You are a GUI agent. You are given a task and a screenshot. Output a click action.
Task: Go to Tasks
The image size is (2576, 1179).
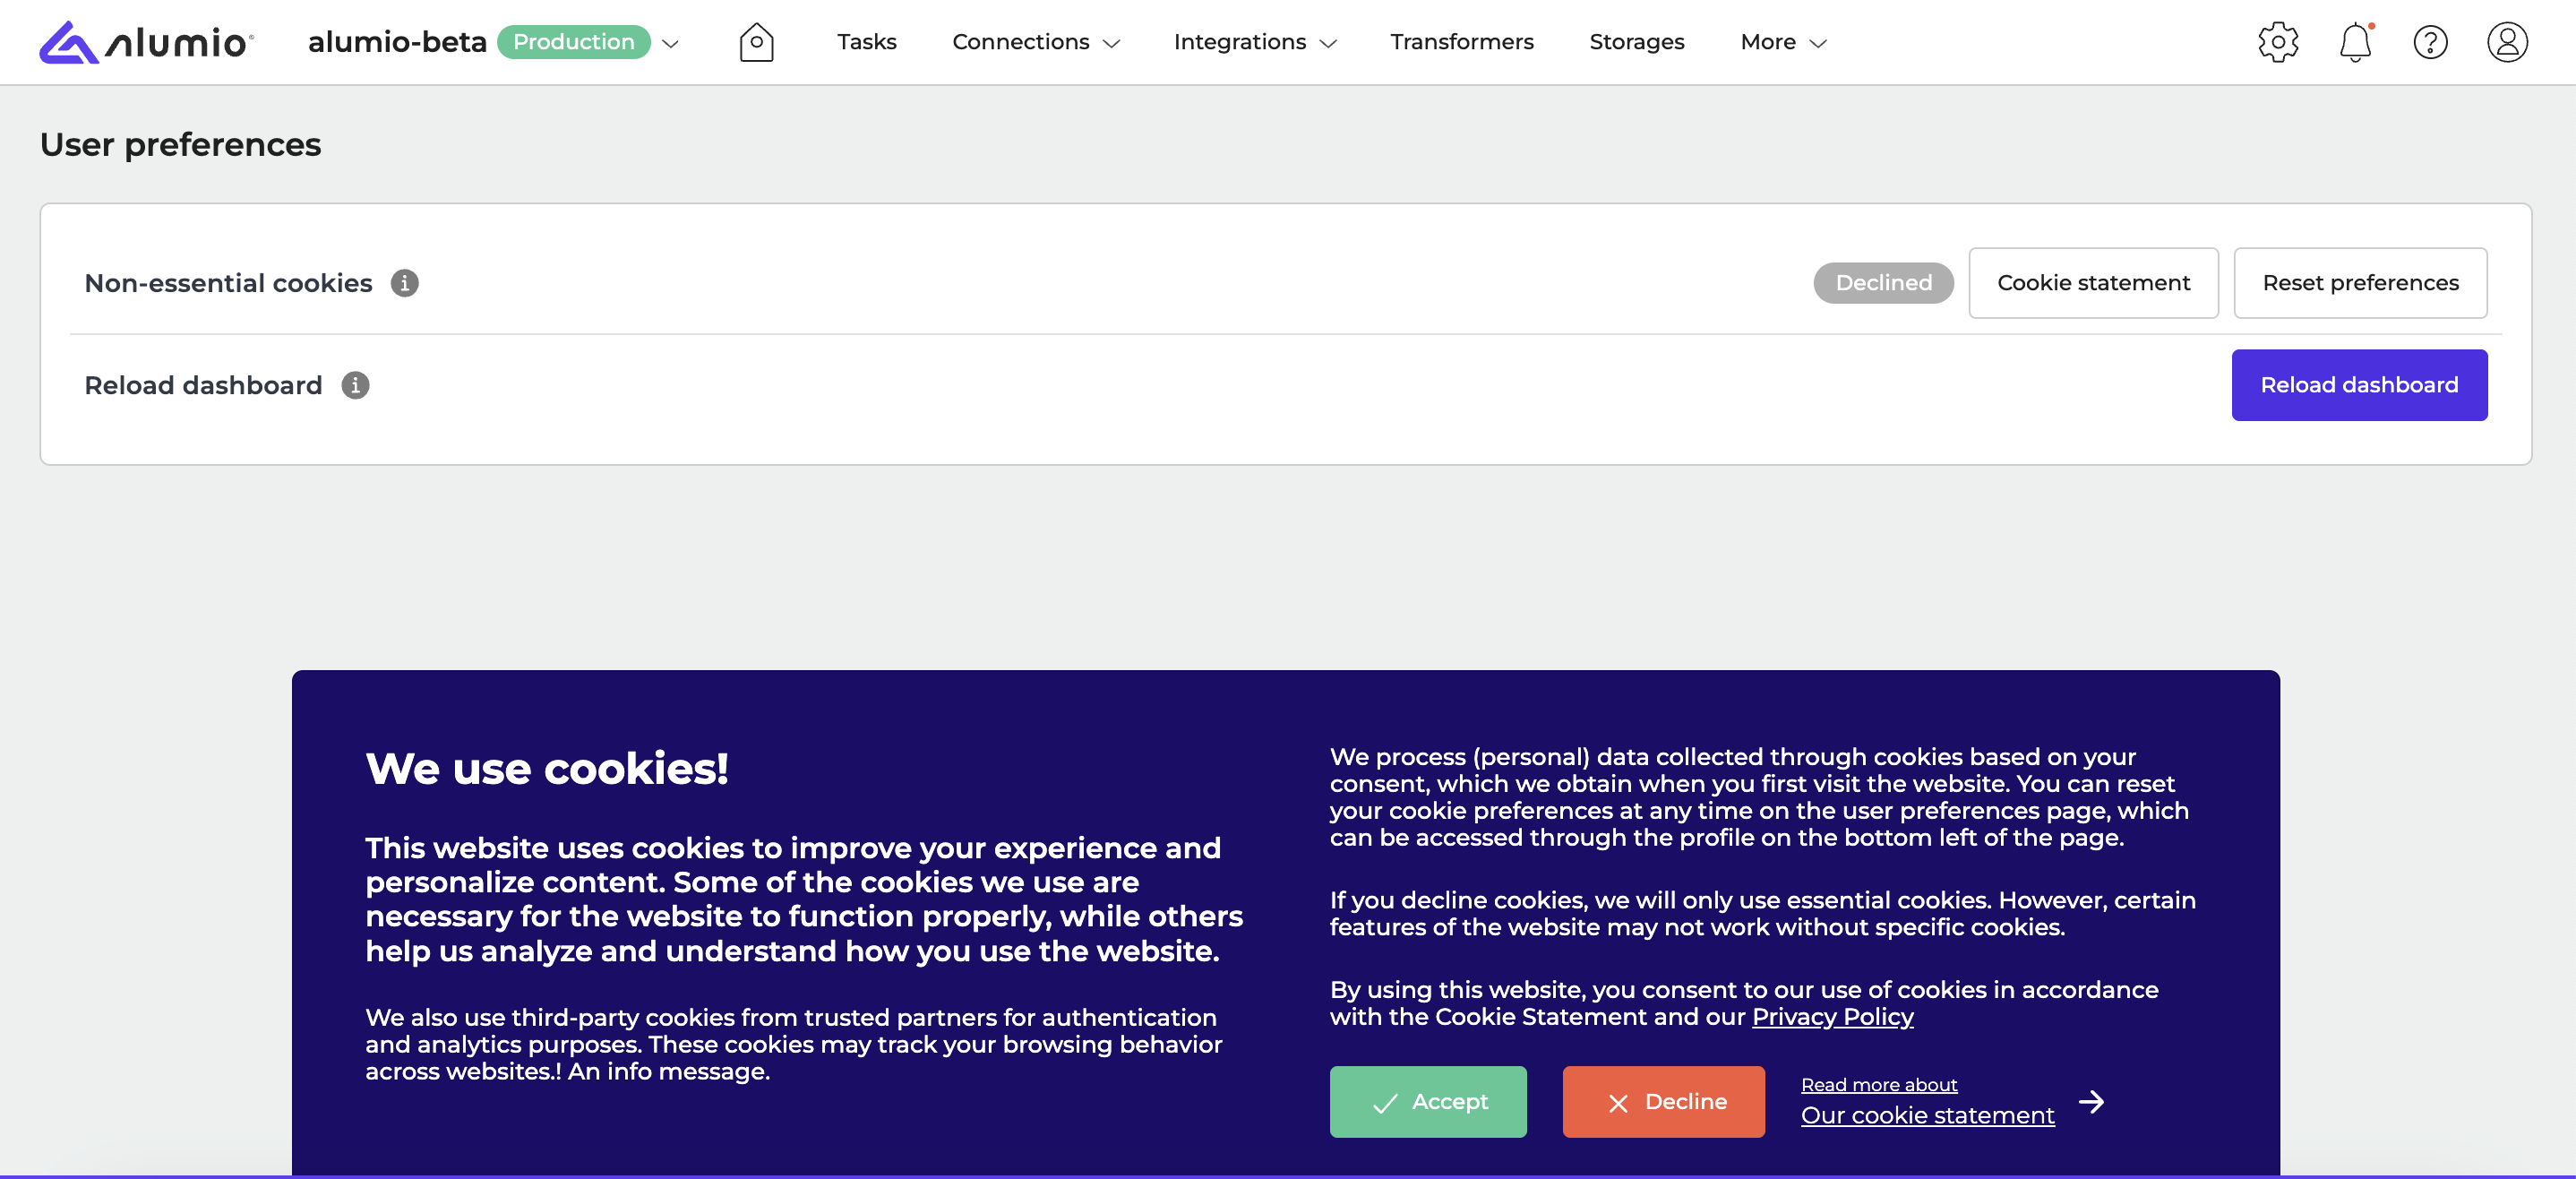click(866, 42)
